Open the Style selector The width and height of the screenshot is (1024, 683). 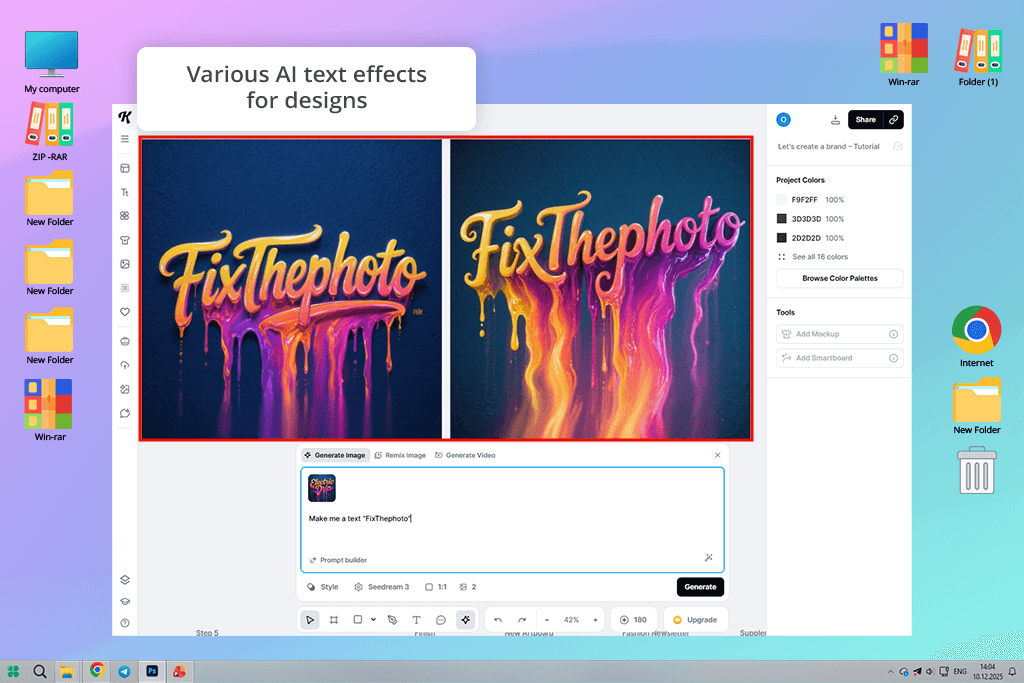tap(323, 587)
